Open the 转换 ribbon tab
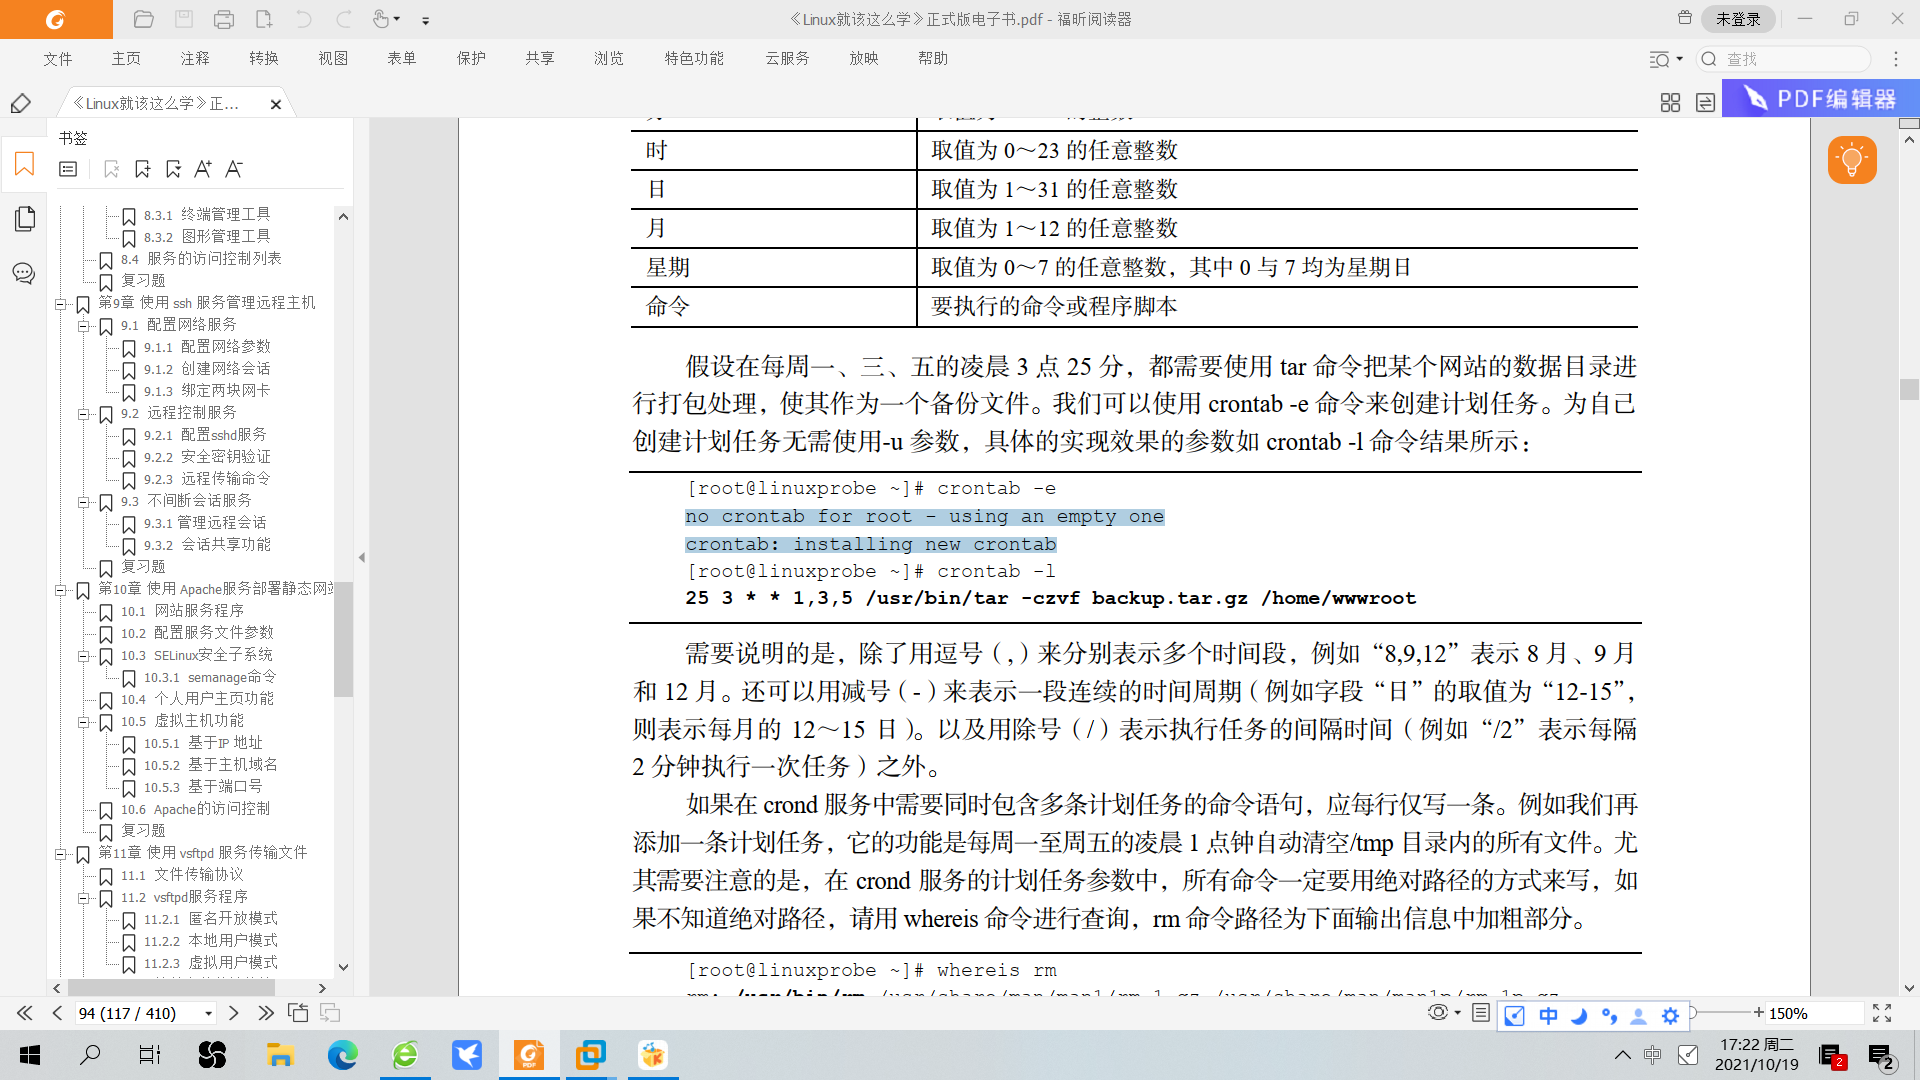The image size is (1920, 1080). [x=264, y=59]
